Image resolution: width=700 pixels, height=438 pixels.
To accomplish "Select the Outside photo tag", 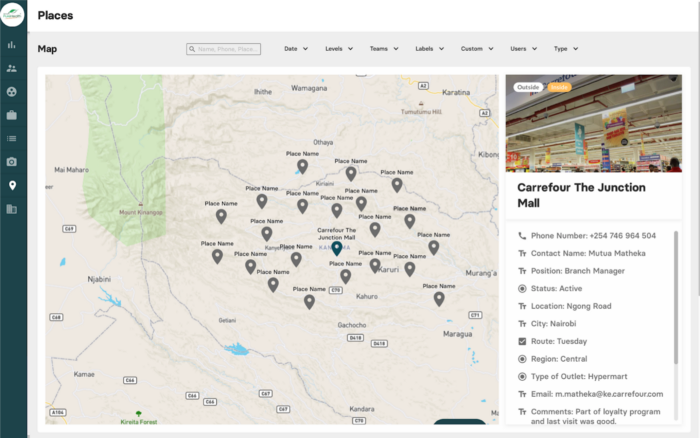I will [528, 87].
